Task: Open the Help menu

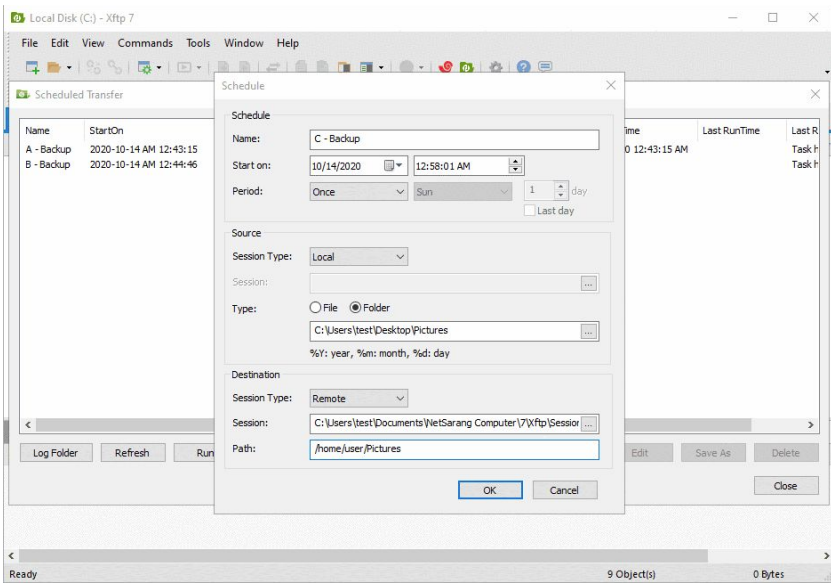Action: click(x=287, y=43)
